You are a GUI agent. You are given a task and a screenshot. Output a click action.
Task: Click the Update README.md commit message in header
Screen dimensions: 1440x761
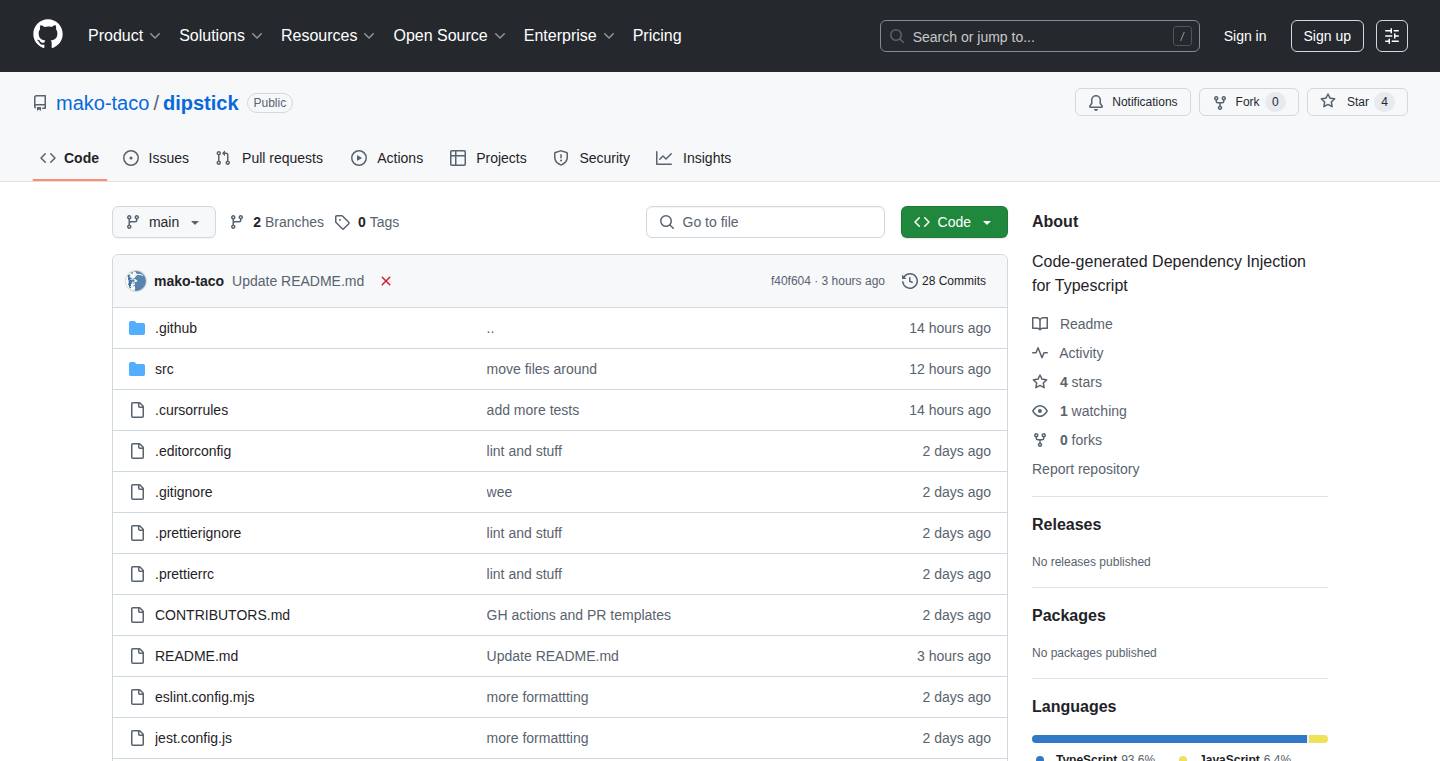[298, 281]
